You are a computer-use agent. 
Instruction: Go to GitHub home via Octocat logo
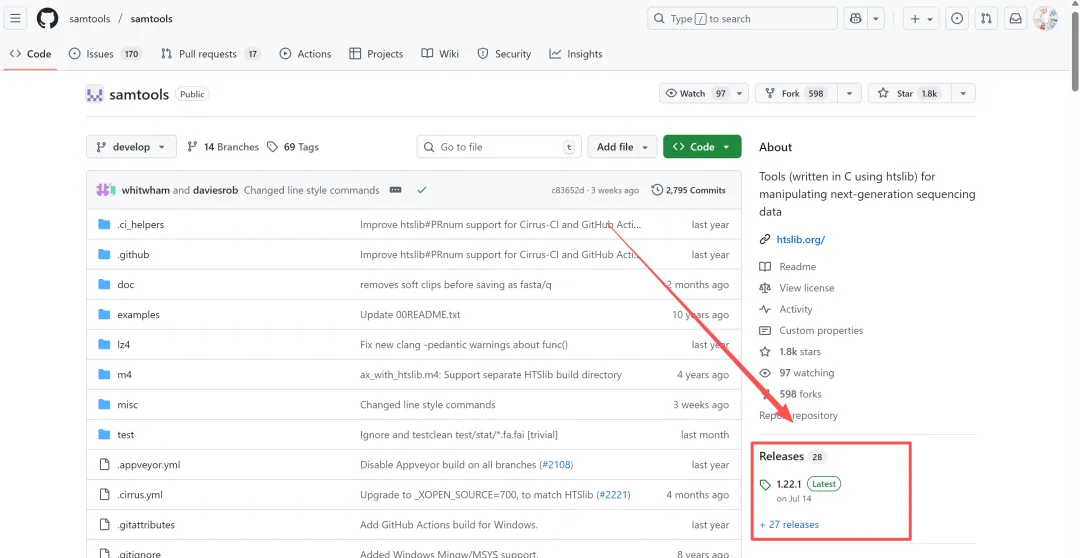[48, 19]
